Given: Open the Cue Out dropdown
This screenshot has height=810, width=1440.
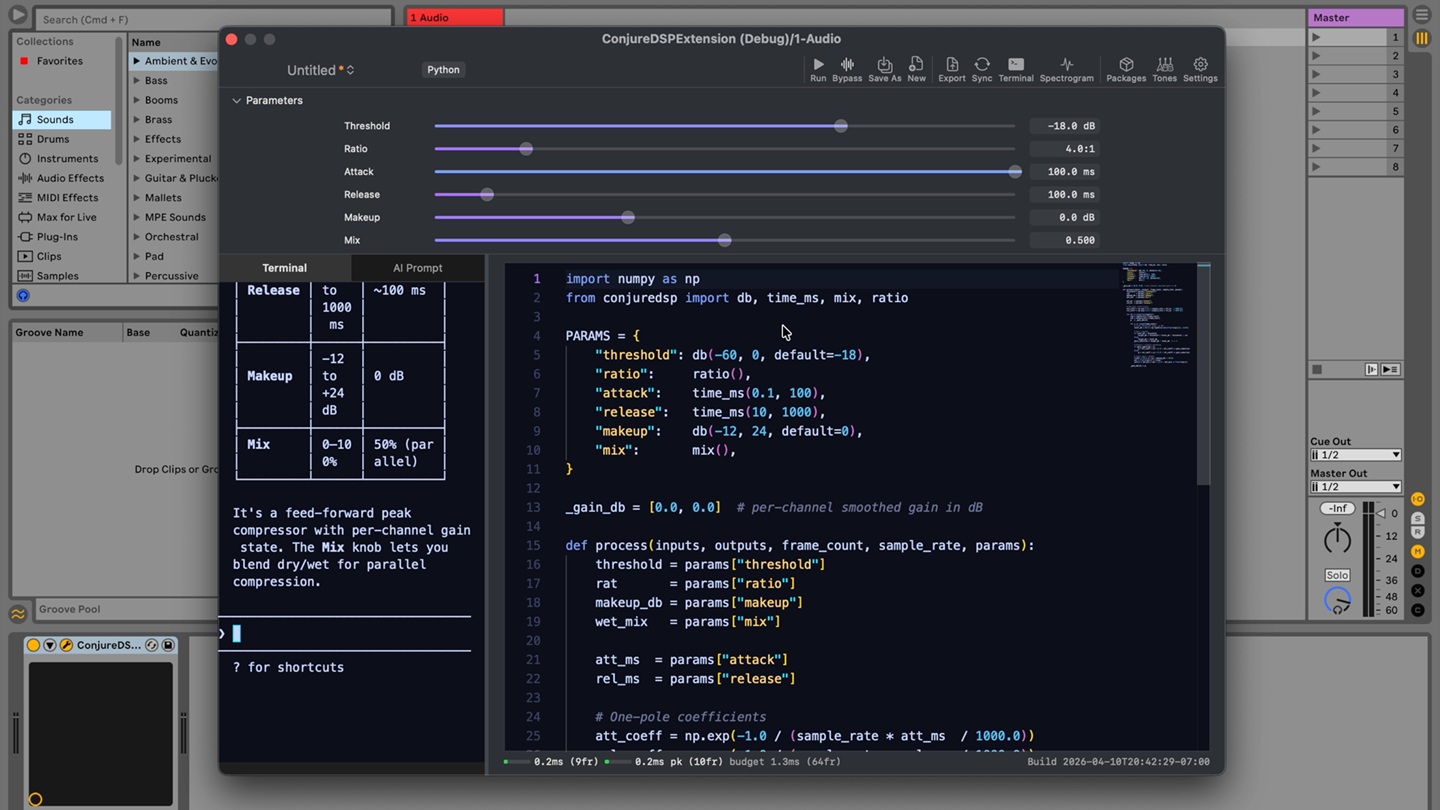Looking at the screenshot, I should (1355, 455).
